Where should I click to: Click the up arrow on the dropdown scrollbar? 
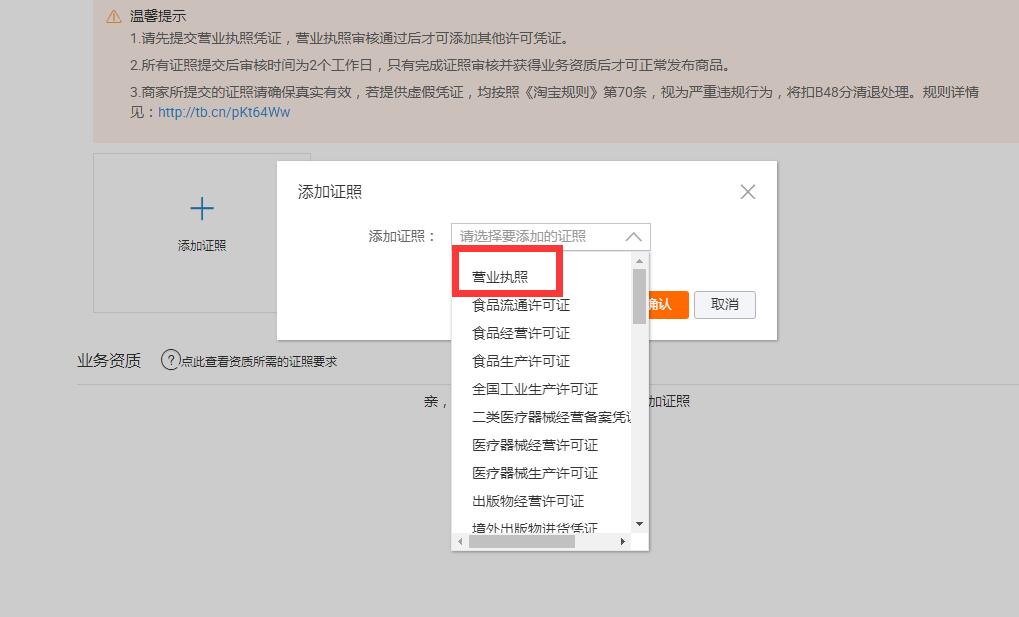click(x=638, y=261)
